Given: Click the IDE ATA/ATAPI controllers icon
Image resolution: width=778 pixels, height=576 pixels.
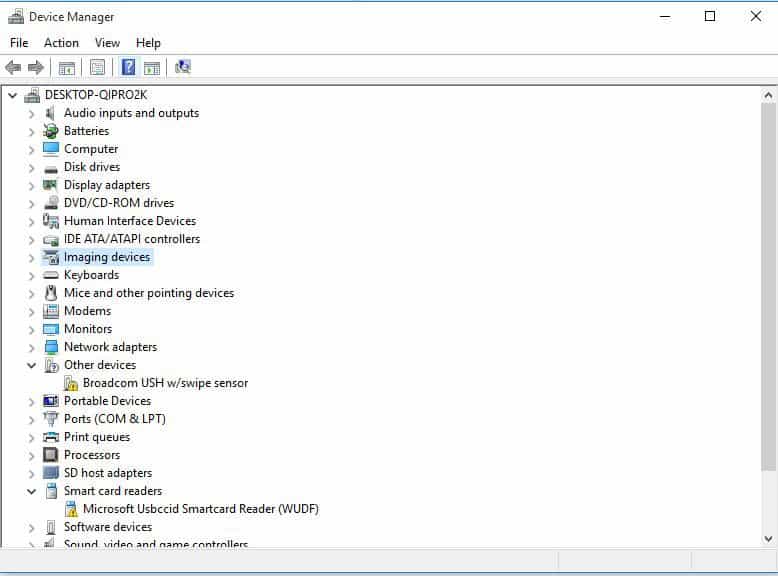Looking at the screenshot, I should pyautogui.click(x=51, y=240).
